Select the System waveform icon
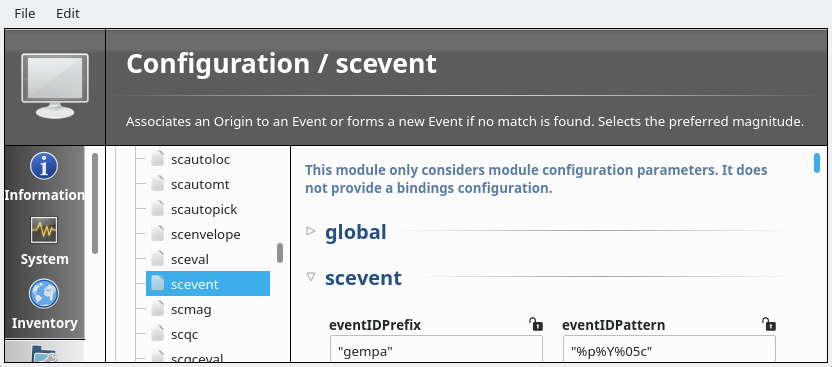The height and width of the screenshot is (367, 832). point(44,230)
